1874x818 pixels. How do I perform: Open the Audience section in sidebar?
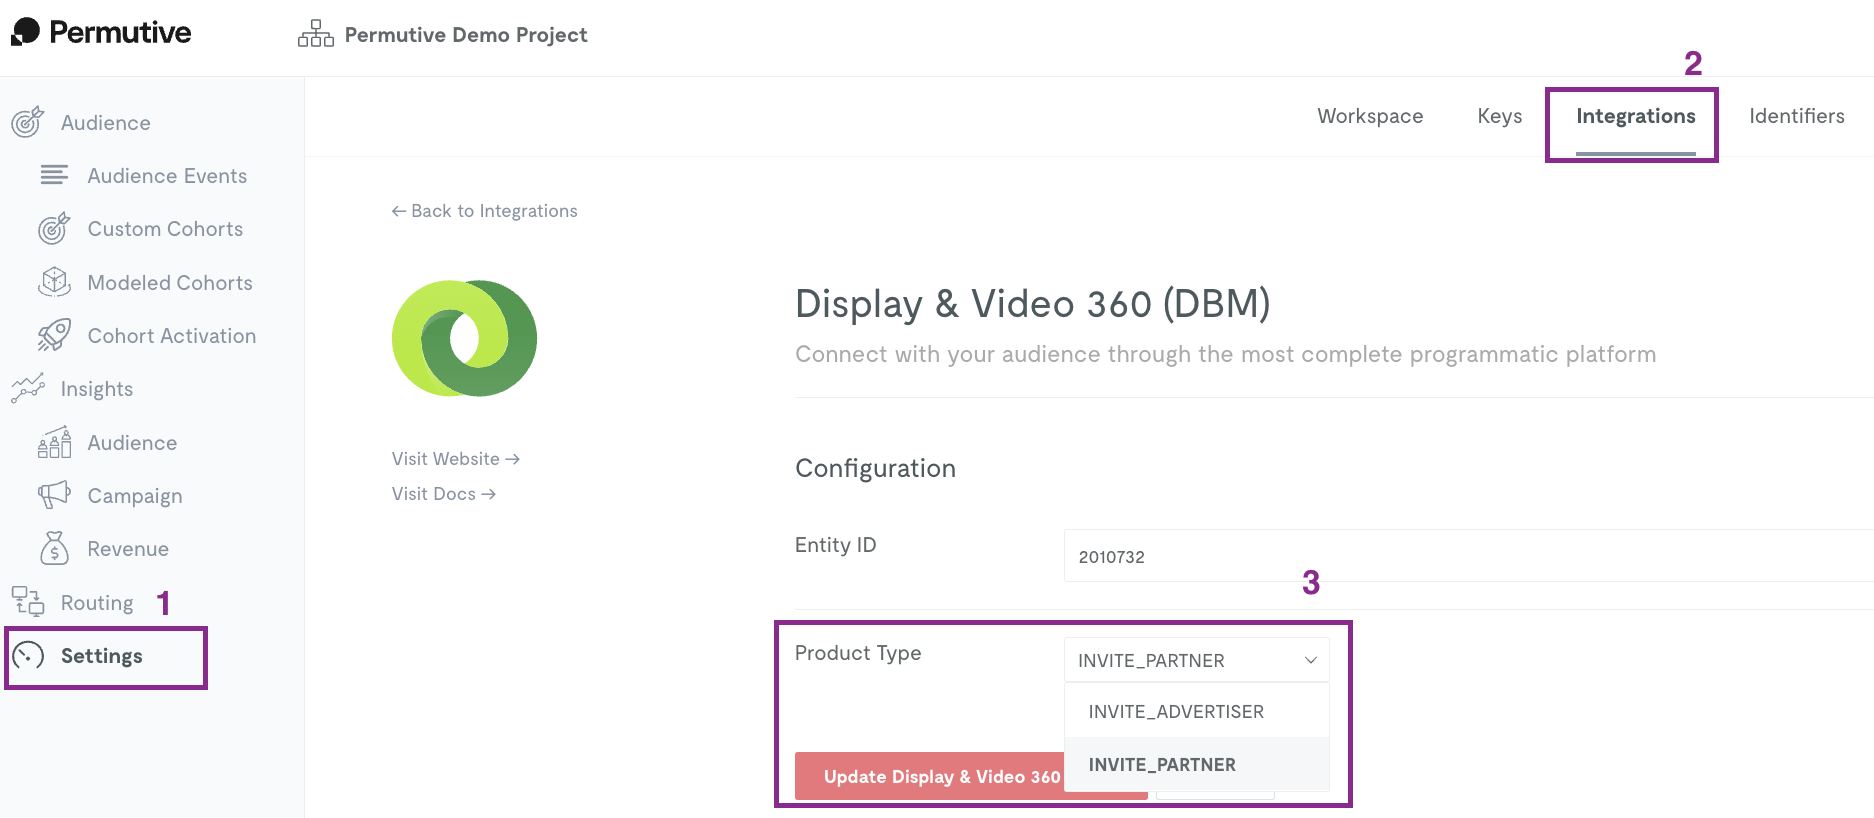105,123
